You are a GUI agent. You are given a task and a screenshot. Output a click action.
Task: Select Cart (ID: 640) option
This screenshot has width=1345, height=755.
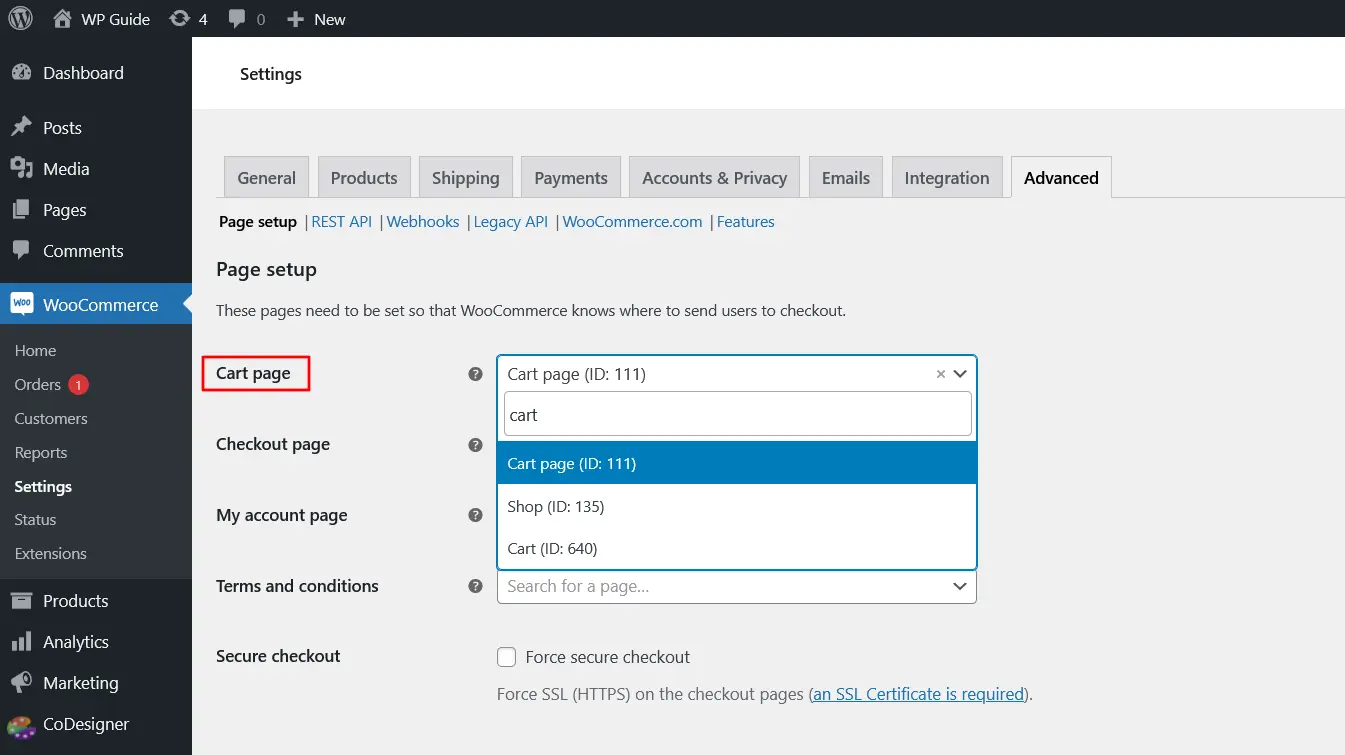(737, 548)
